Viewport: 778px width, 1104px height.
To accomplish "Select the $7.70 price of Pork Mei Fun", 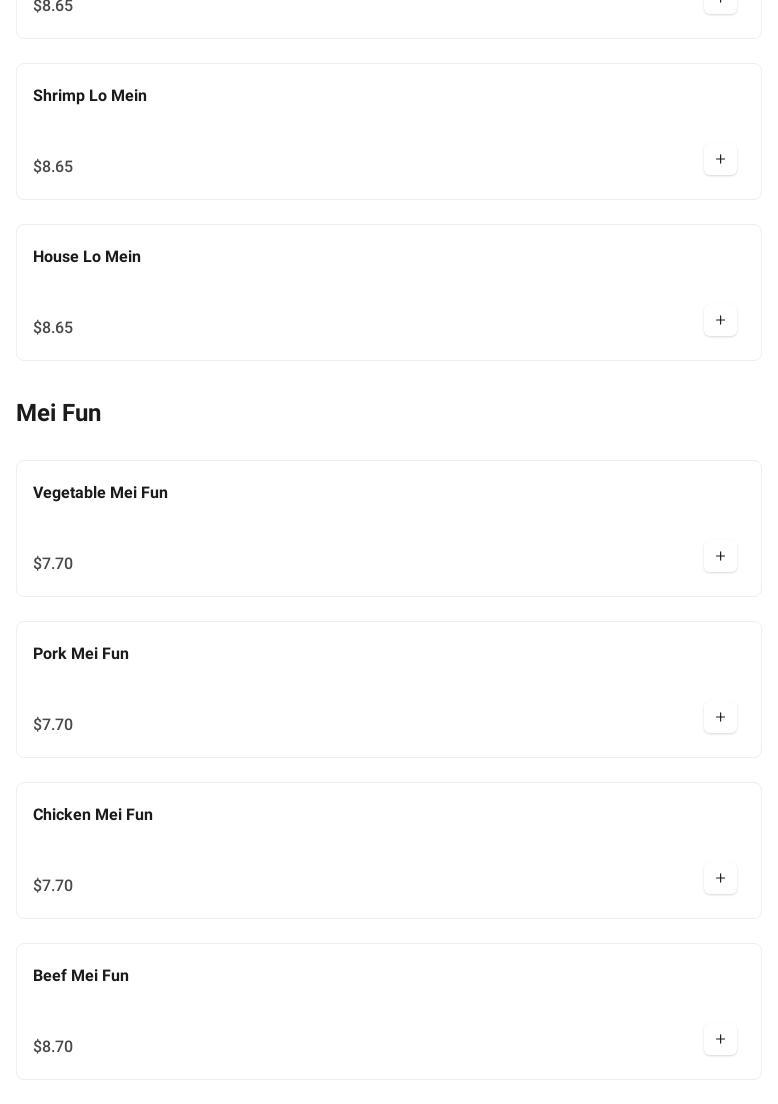I will click(53, 725).
